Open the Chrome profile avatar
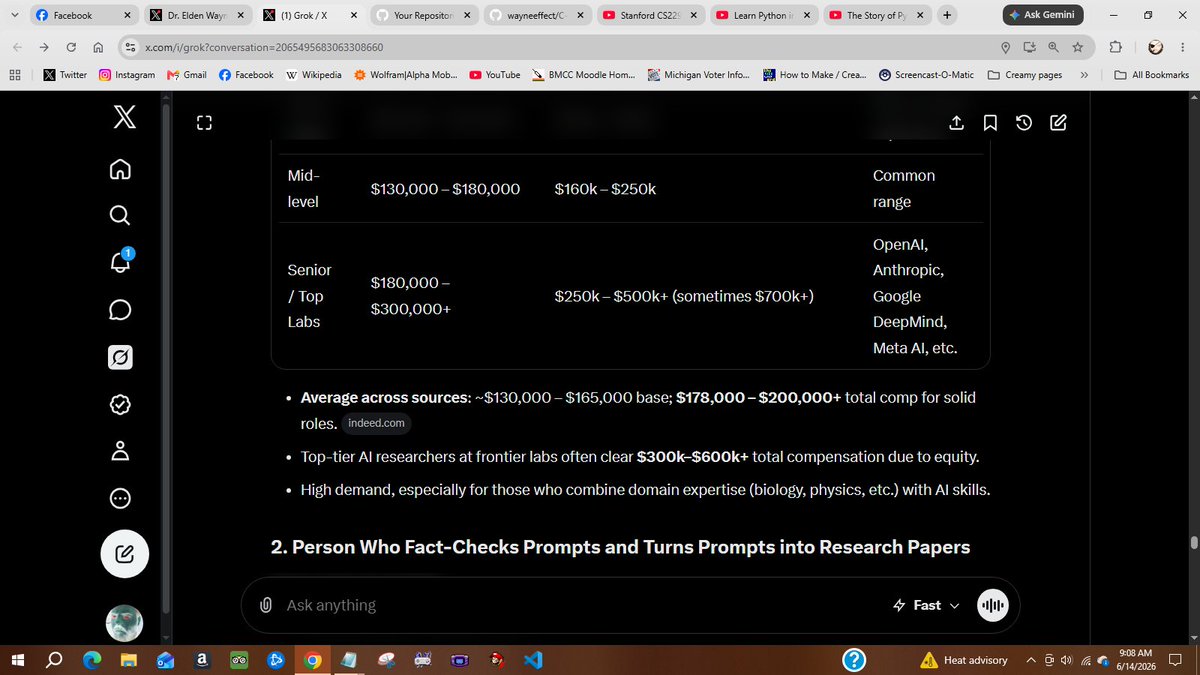This screenshot has height=675, width=1200. 1155,47
